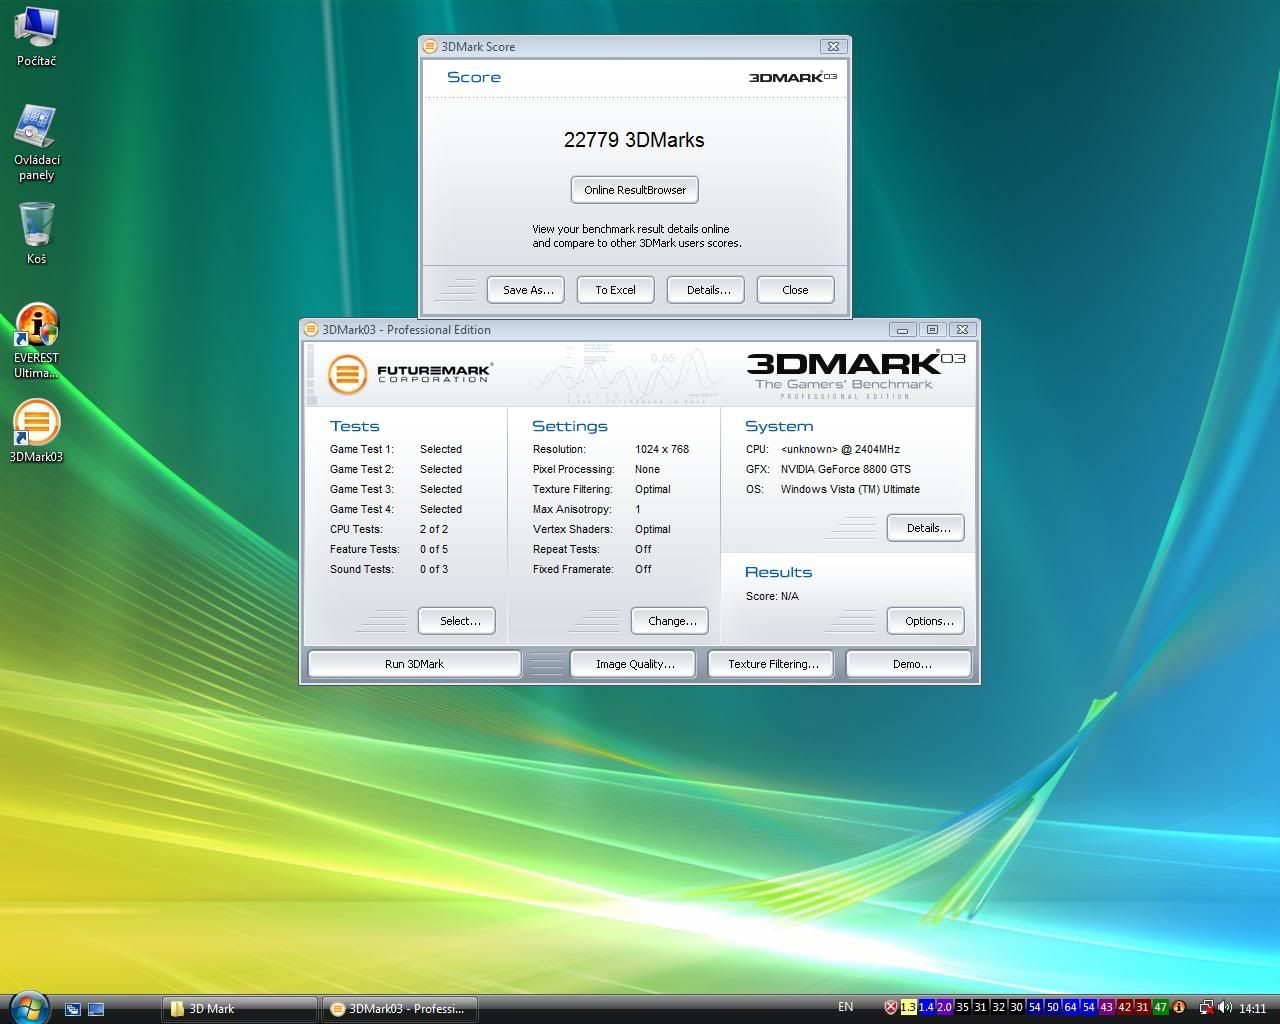The height and width of the screenshot is (1024, 1280).
Task: Minimize the 3DMark03 Professional Edition window
Action: pyautogui.click(x=902, y=329)
